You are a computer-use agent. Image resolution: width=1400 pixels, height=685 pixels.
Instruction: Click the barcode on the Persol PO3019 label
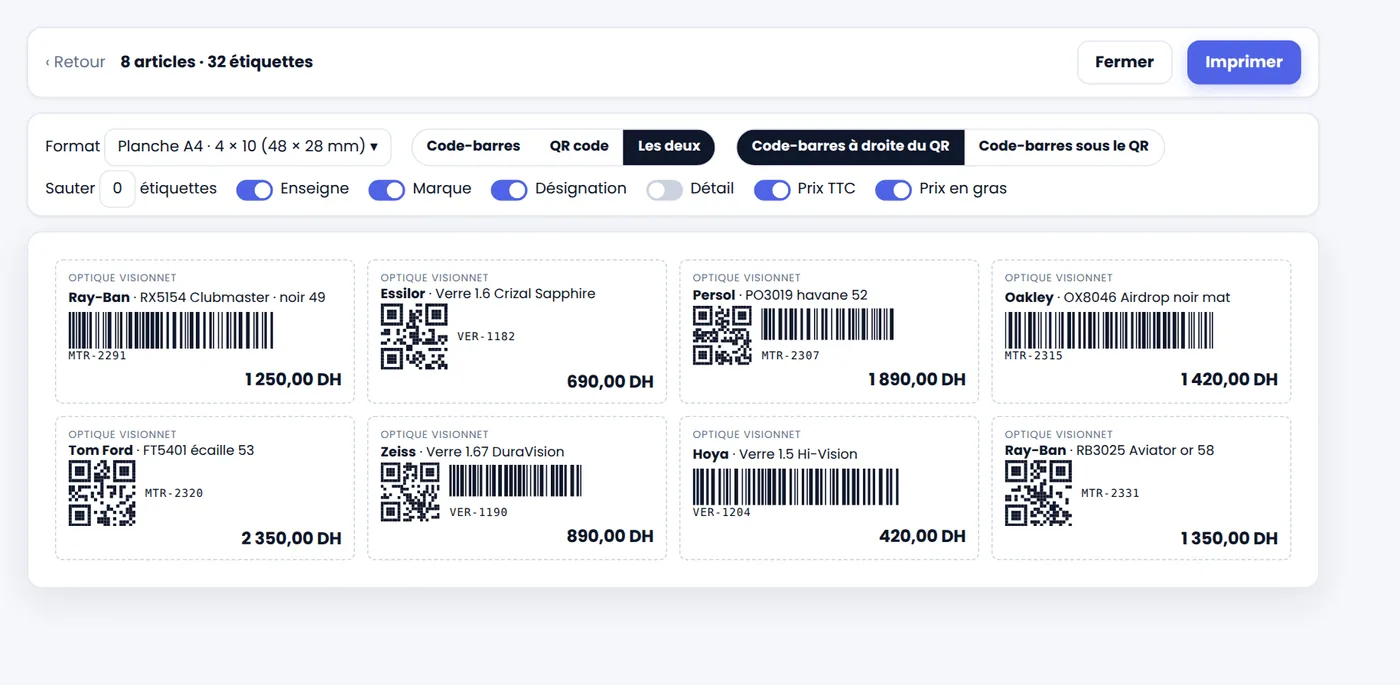click(x=827, y=324)
